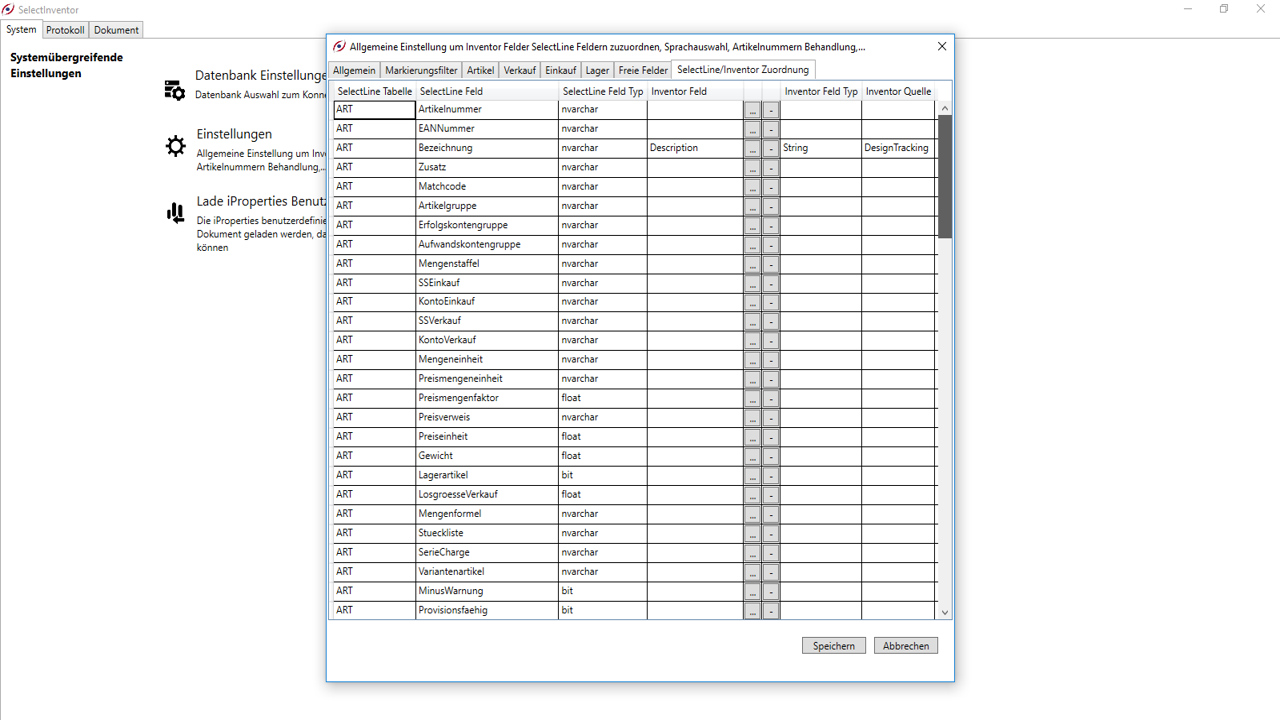Switch to the Lager tab
Viewport: 1280px width, 720px height.
pos(597,71)
